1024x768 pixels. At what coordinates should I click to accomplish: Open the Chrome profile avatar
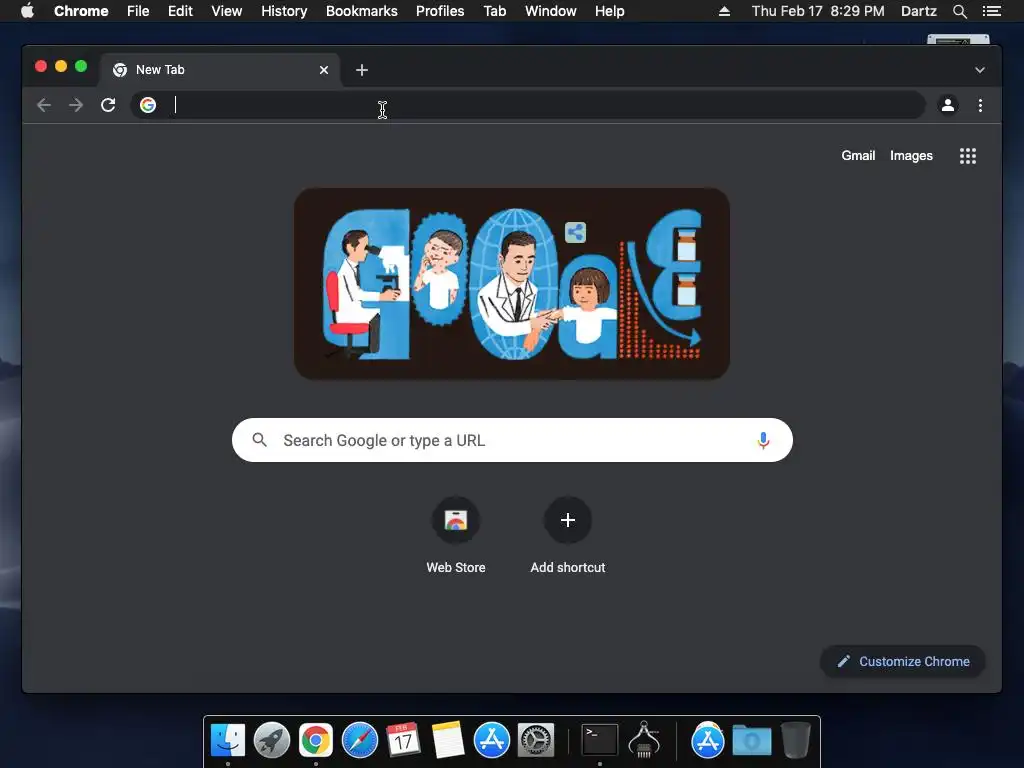coord(948,105)
